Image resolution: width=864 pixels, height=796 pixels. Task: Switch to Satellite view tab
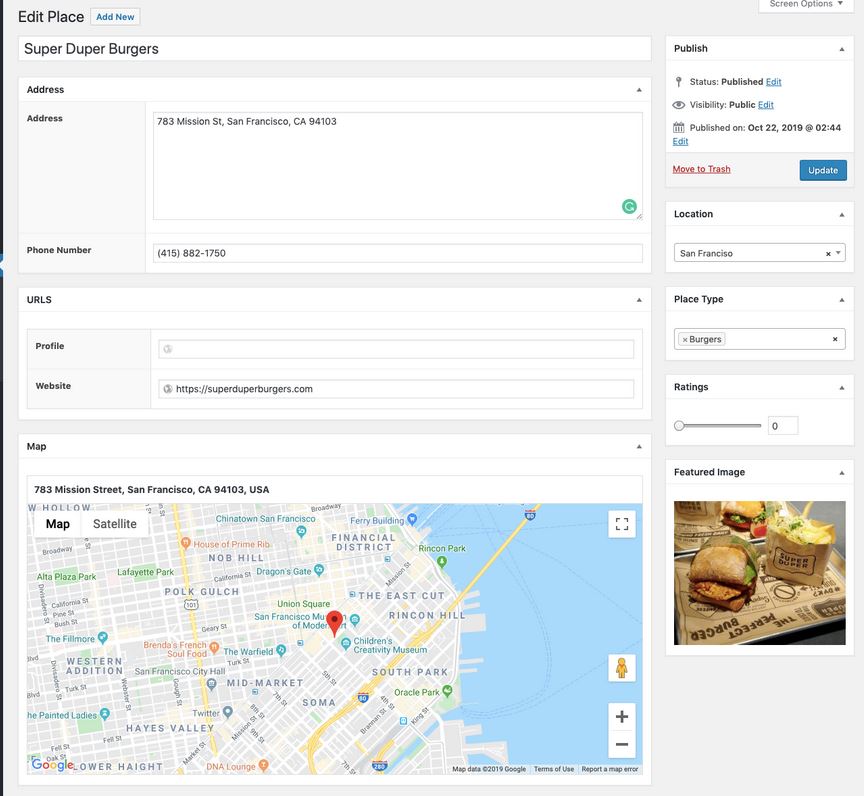point(115,524)
